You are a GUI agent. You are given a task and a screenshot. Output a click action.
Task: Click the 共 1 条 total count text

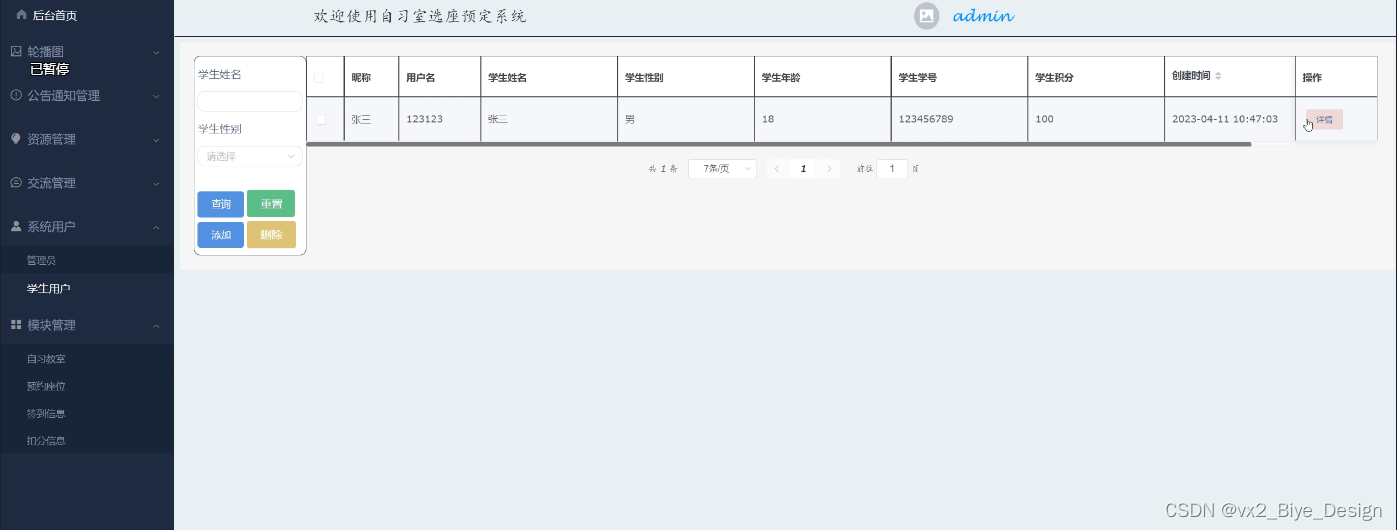(x=663, y=169)
